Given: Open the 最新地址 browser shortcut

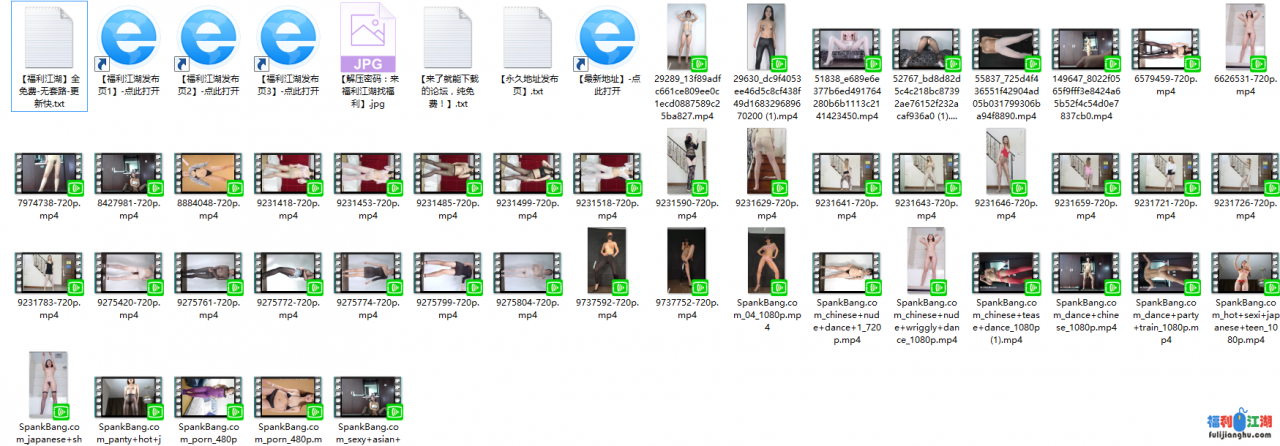Looking at the screenshot, I should (x=608, y=38).
